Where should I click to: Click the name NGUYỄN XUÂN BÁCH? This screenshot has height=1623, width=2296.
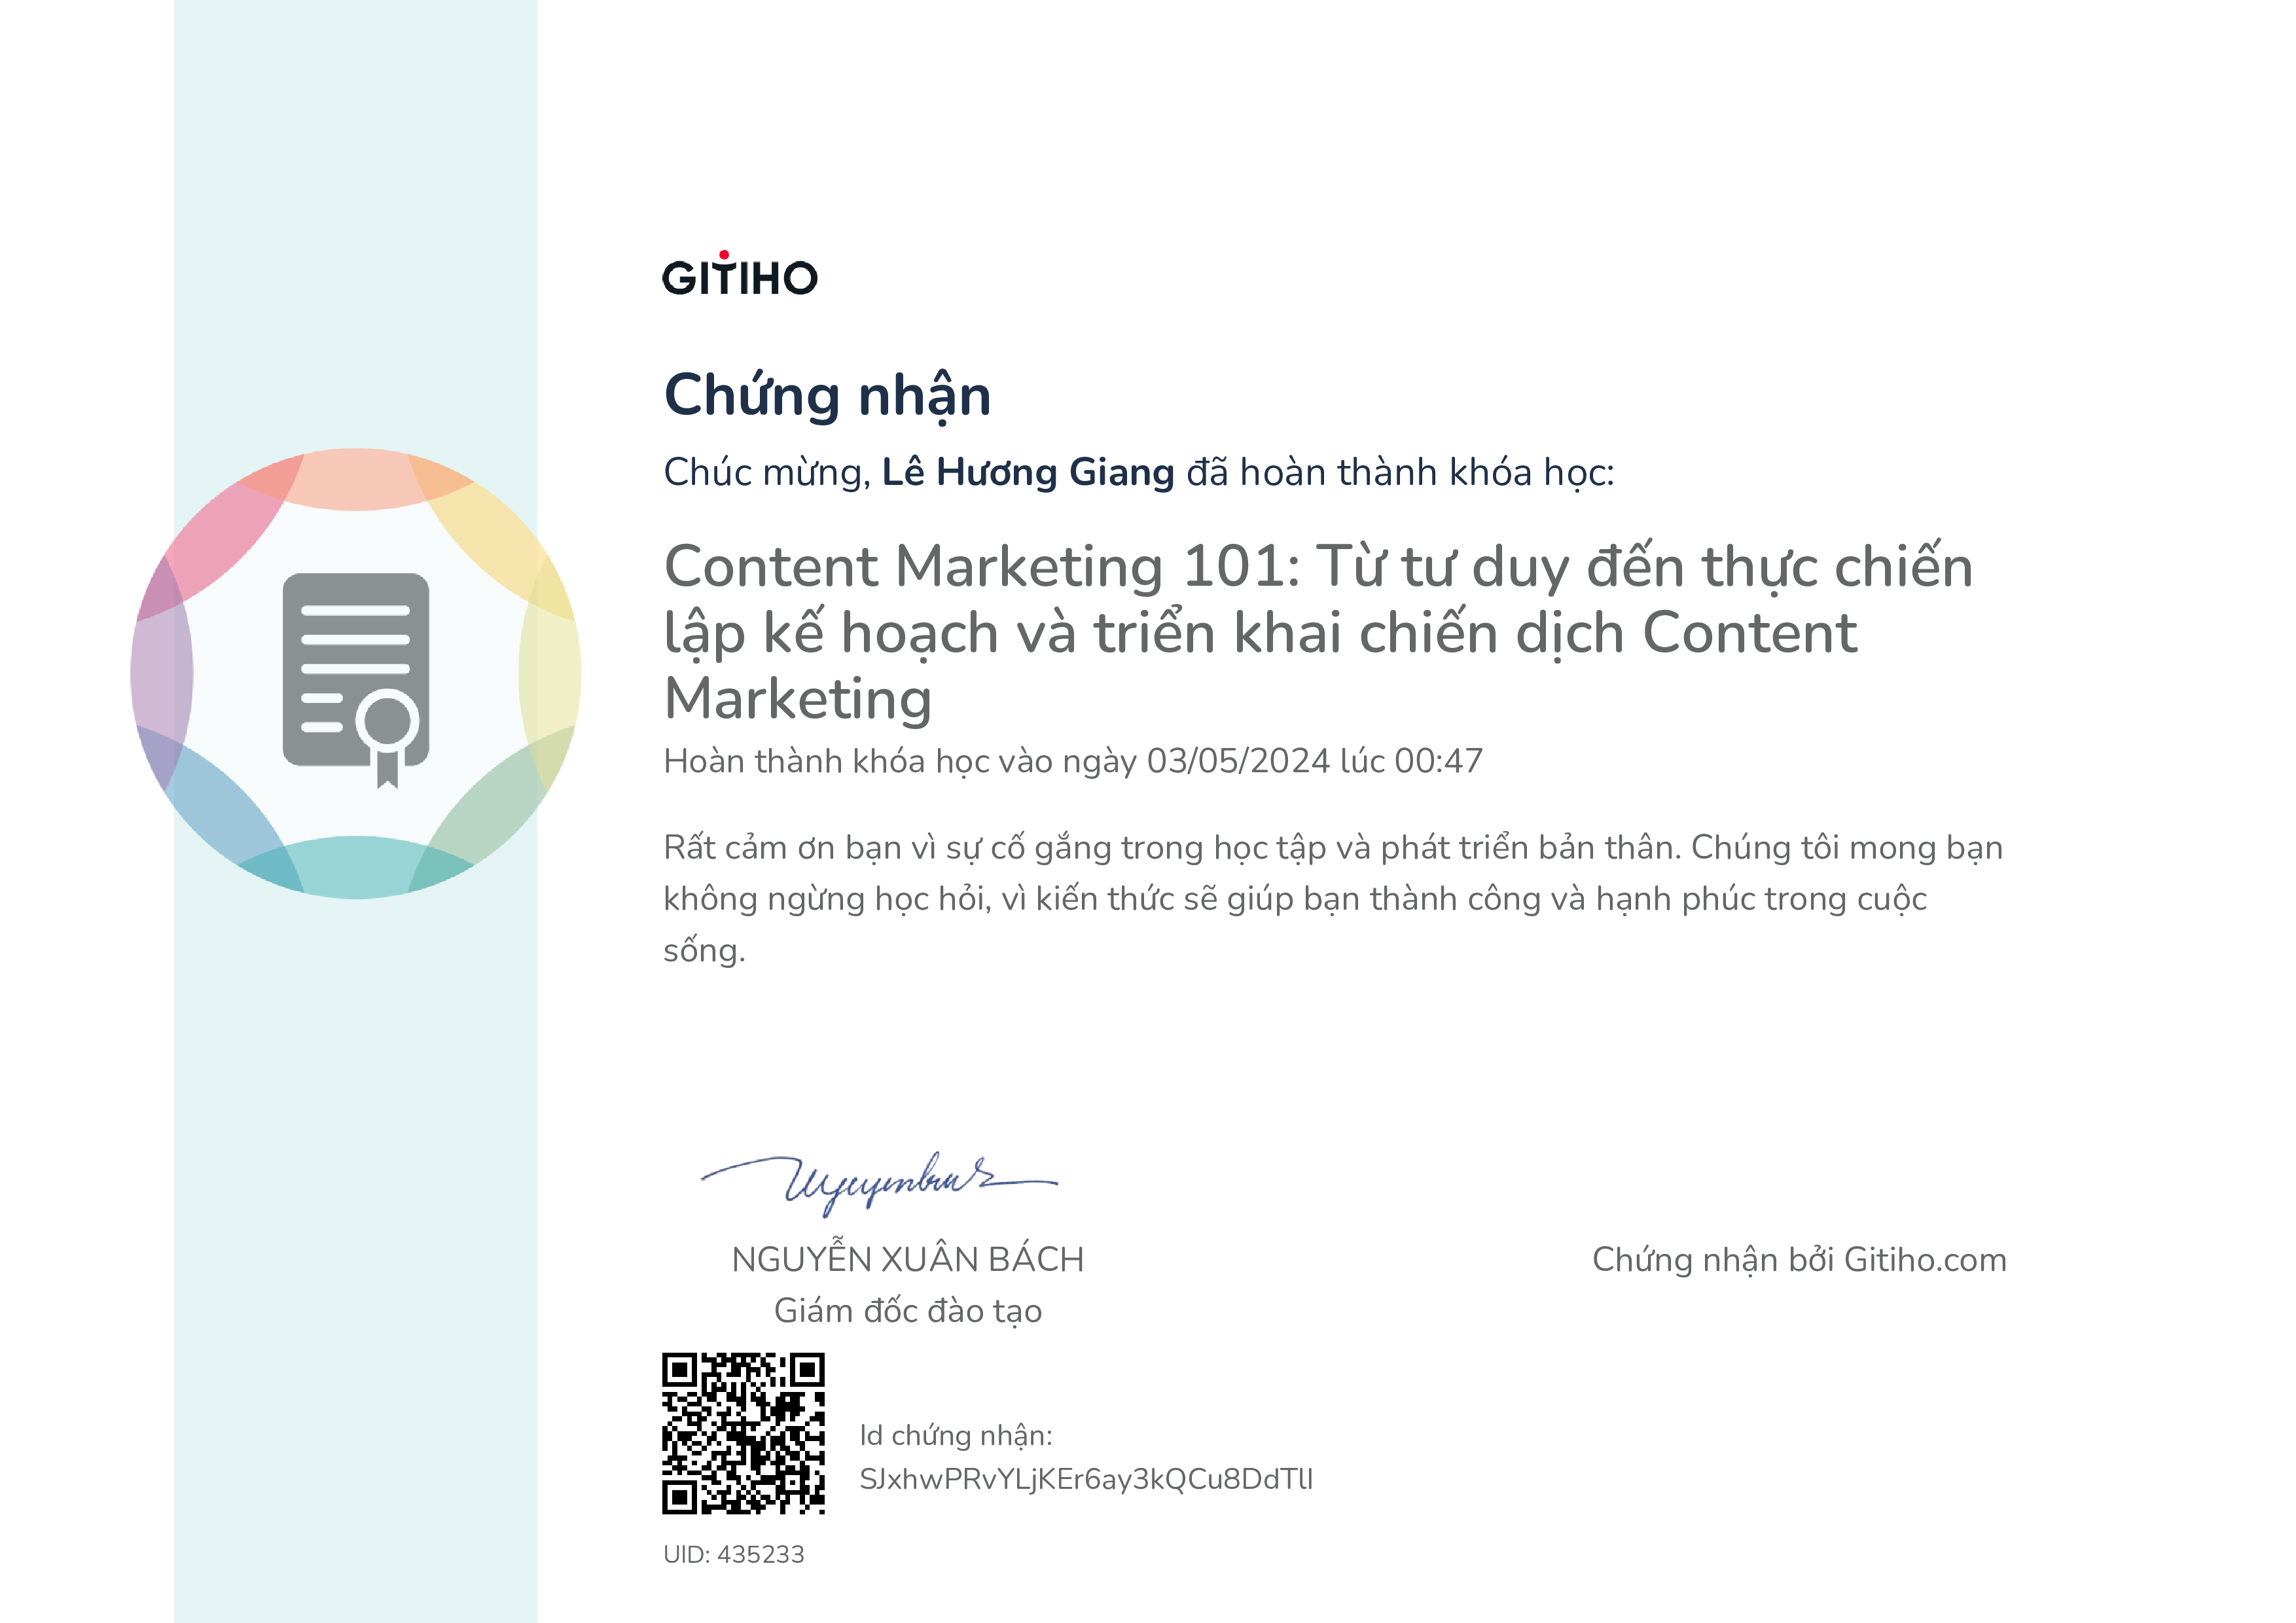point(907,1259)
